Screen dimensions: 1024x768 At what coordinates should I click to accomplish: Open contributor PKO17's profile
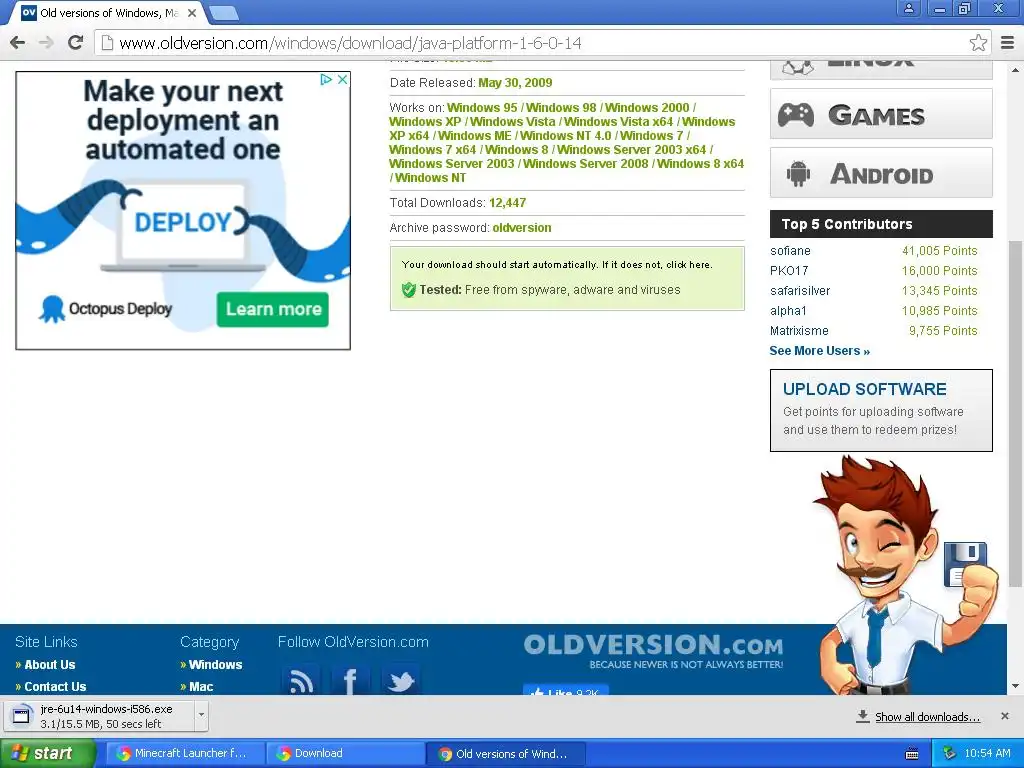789,270
